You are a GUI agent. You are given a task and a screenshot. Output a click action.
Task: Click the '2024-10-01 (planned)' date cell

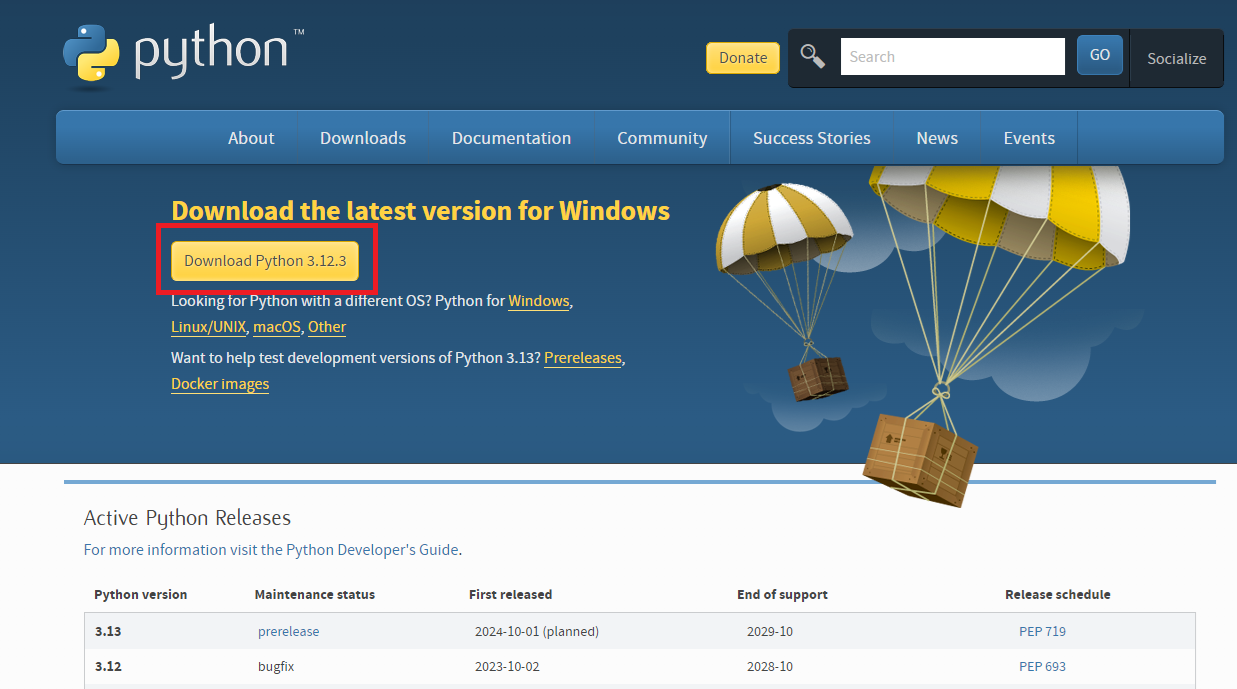click(x=537, y=632)
